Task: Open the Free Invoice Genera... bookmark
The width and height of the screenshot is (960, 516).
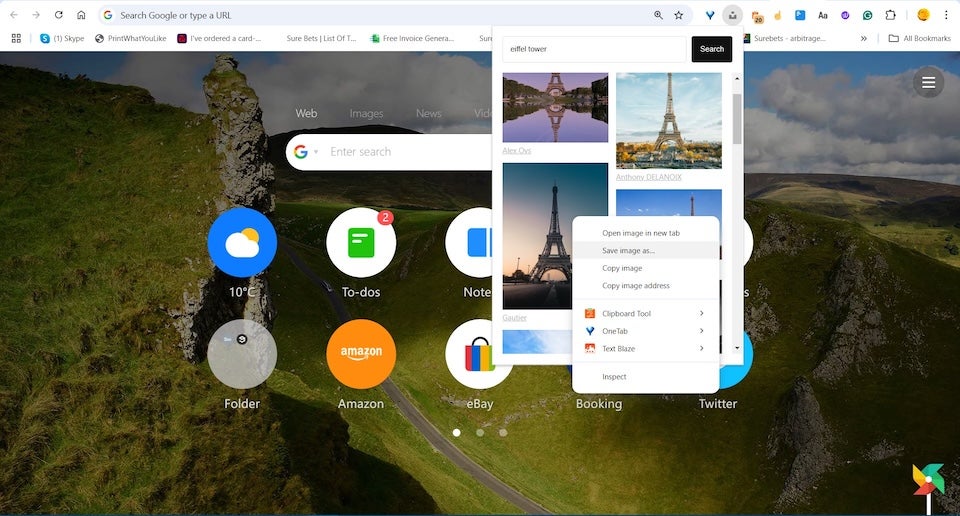Action: click(x=412, y=38)
